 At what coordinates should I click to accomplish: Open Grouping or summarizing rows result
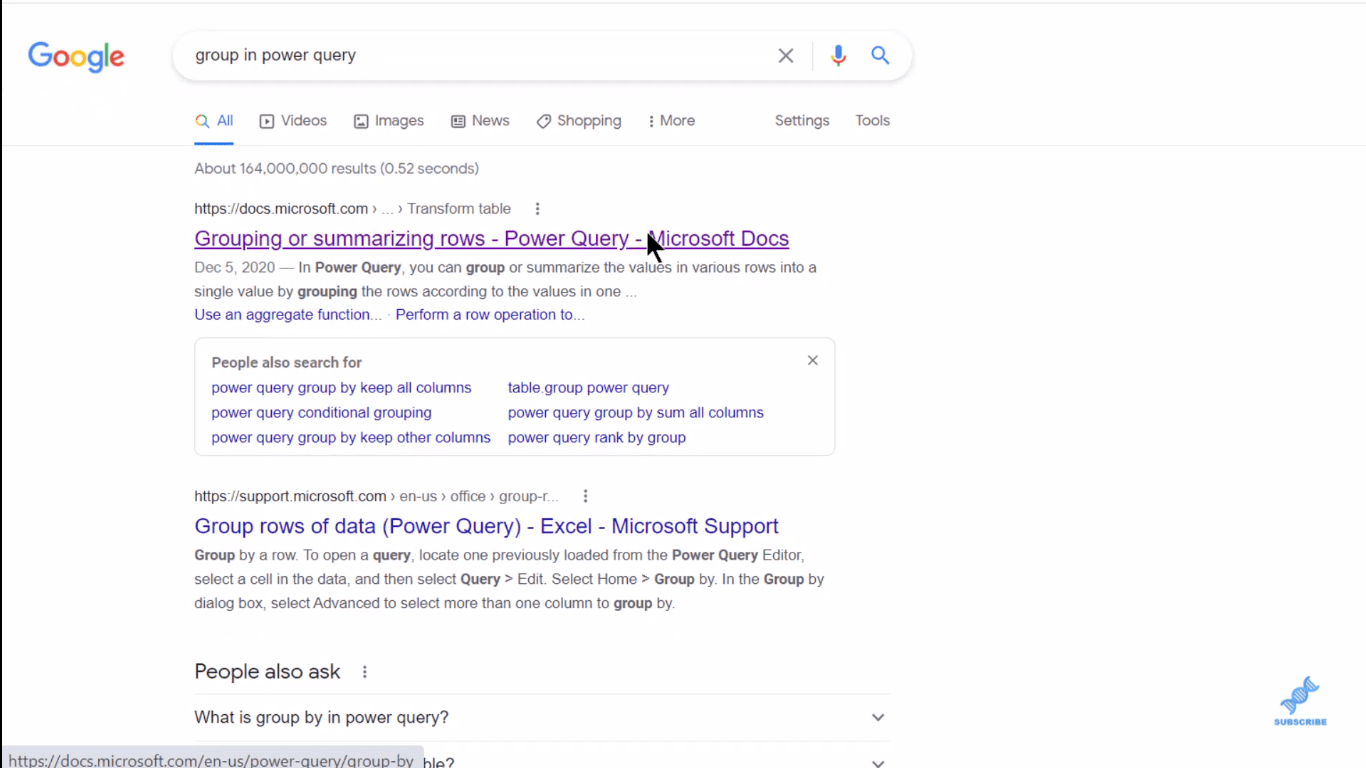(492, 239)
